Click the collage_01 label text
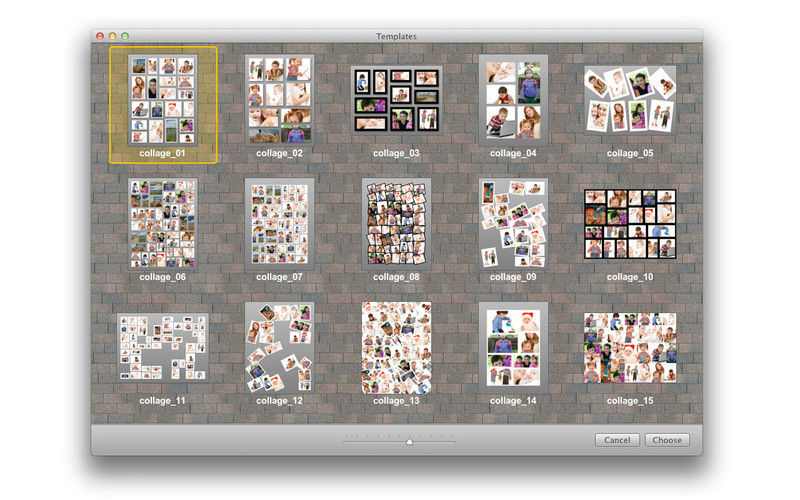800x500 pixels. click(162, 153)
